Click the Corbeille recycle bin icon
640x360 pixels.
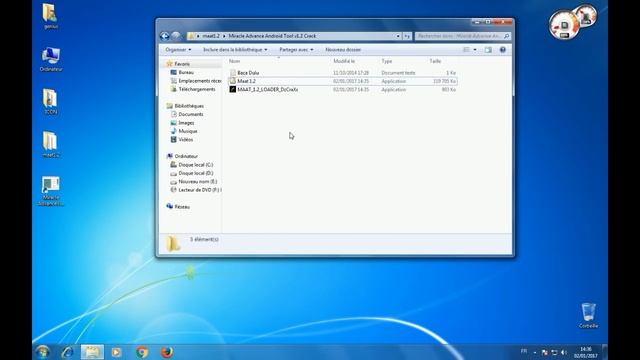coord(588,315)
